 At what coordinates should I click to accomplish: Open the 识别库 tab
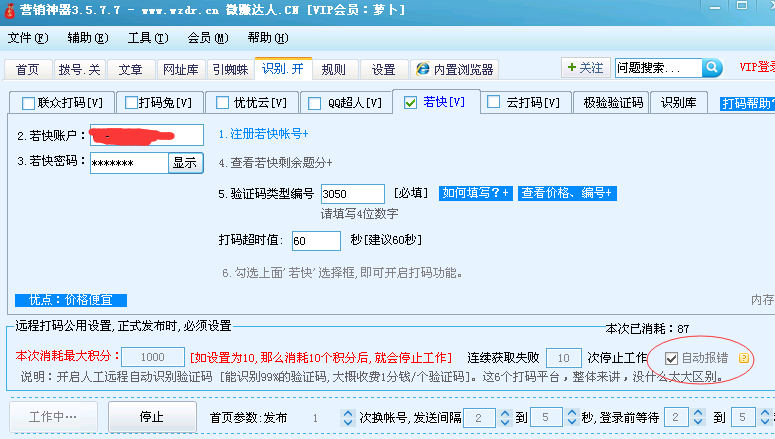[x=679, y=102]
